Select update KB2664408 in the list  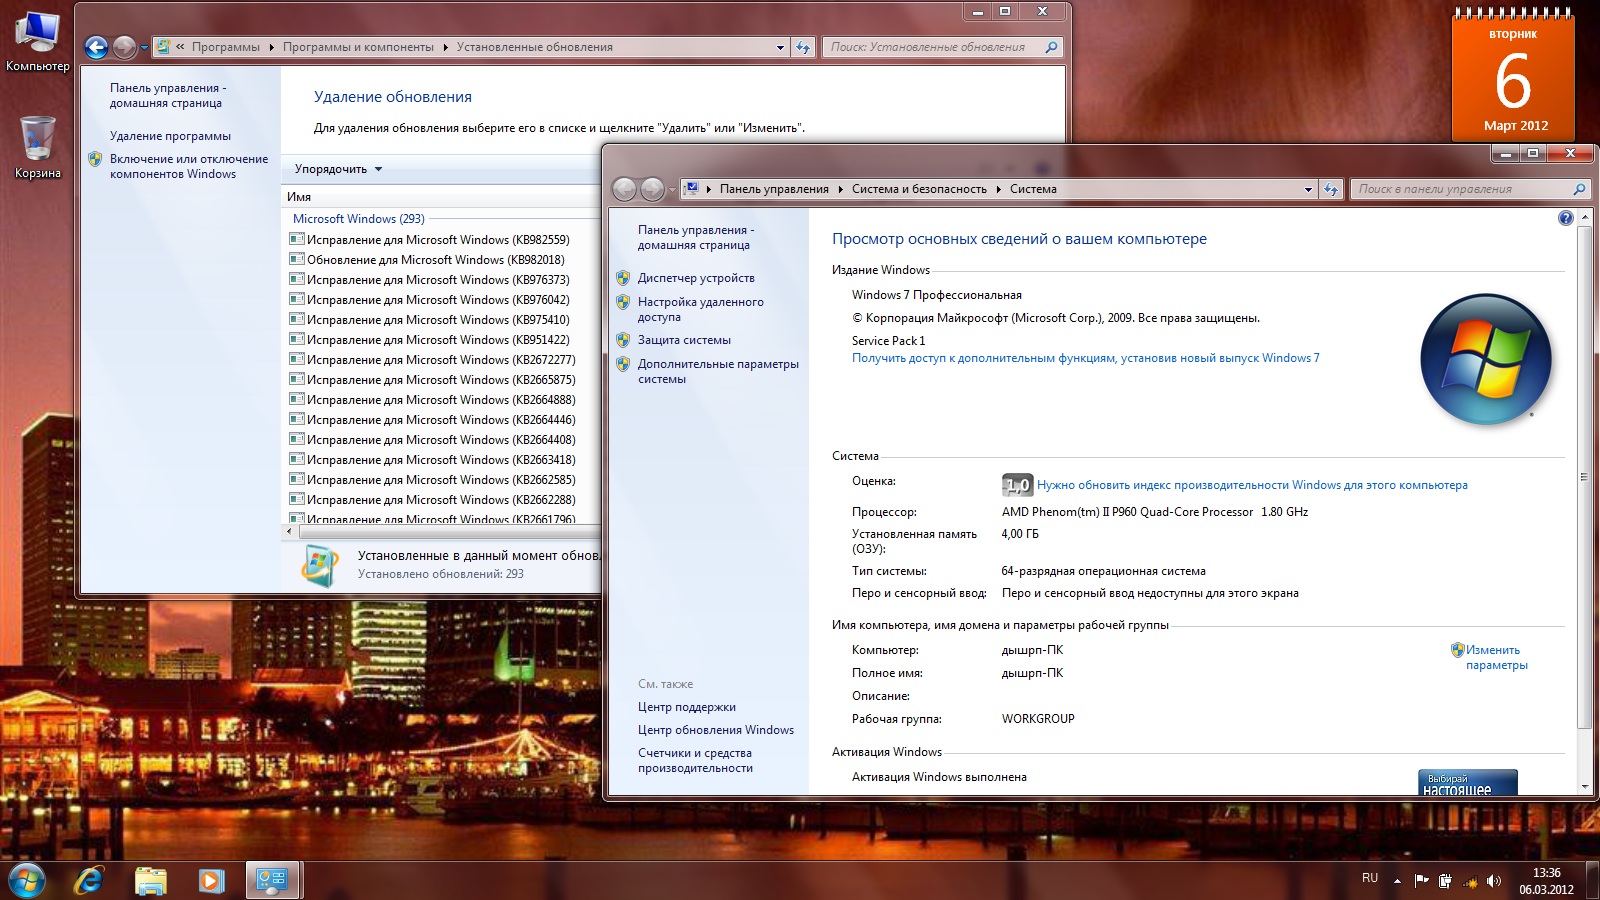click(441, 440)
